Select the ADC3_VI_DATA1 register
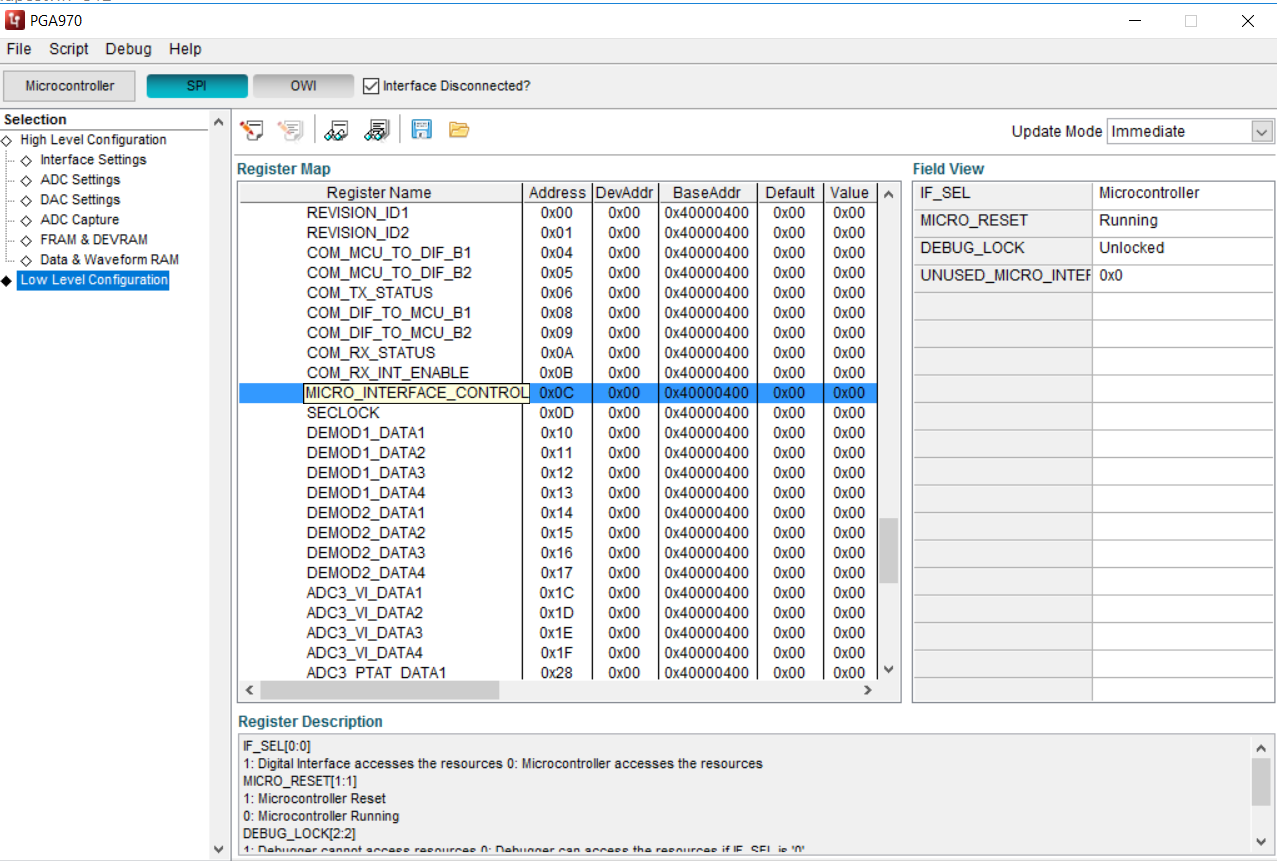Image resolution: width=1277 pixels, height=861 pixels. [558, 593]
